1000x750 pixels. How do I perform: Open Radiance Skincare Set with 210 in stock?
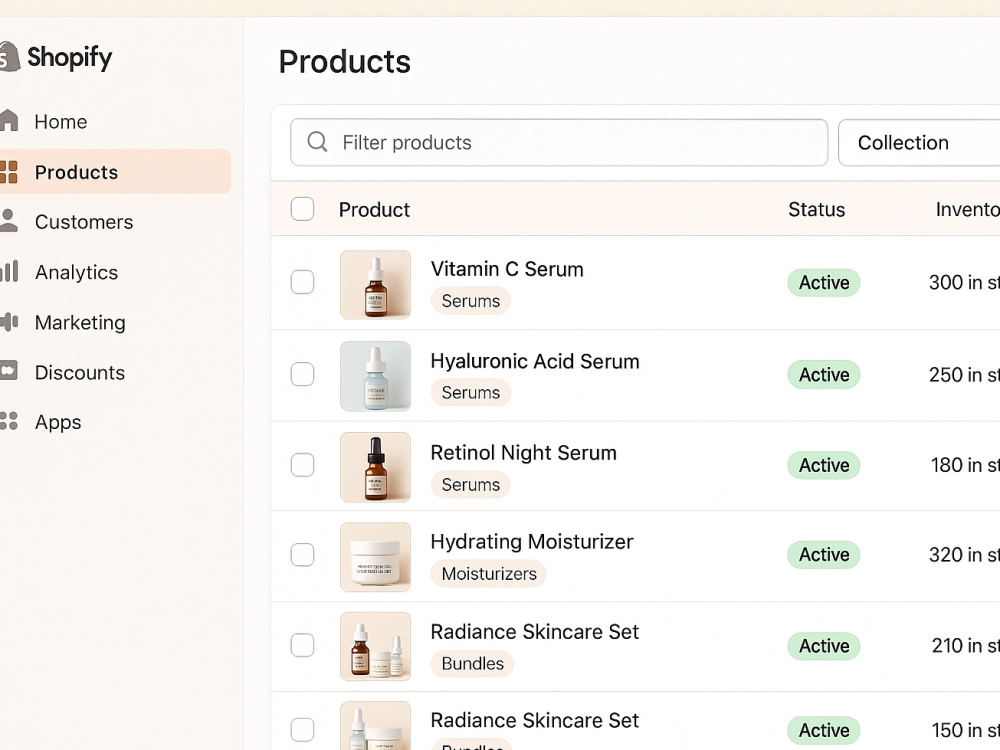click(534, 631)
